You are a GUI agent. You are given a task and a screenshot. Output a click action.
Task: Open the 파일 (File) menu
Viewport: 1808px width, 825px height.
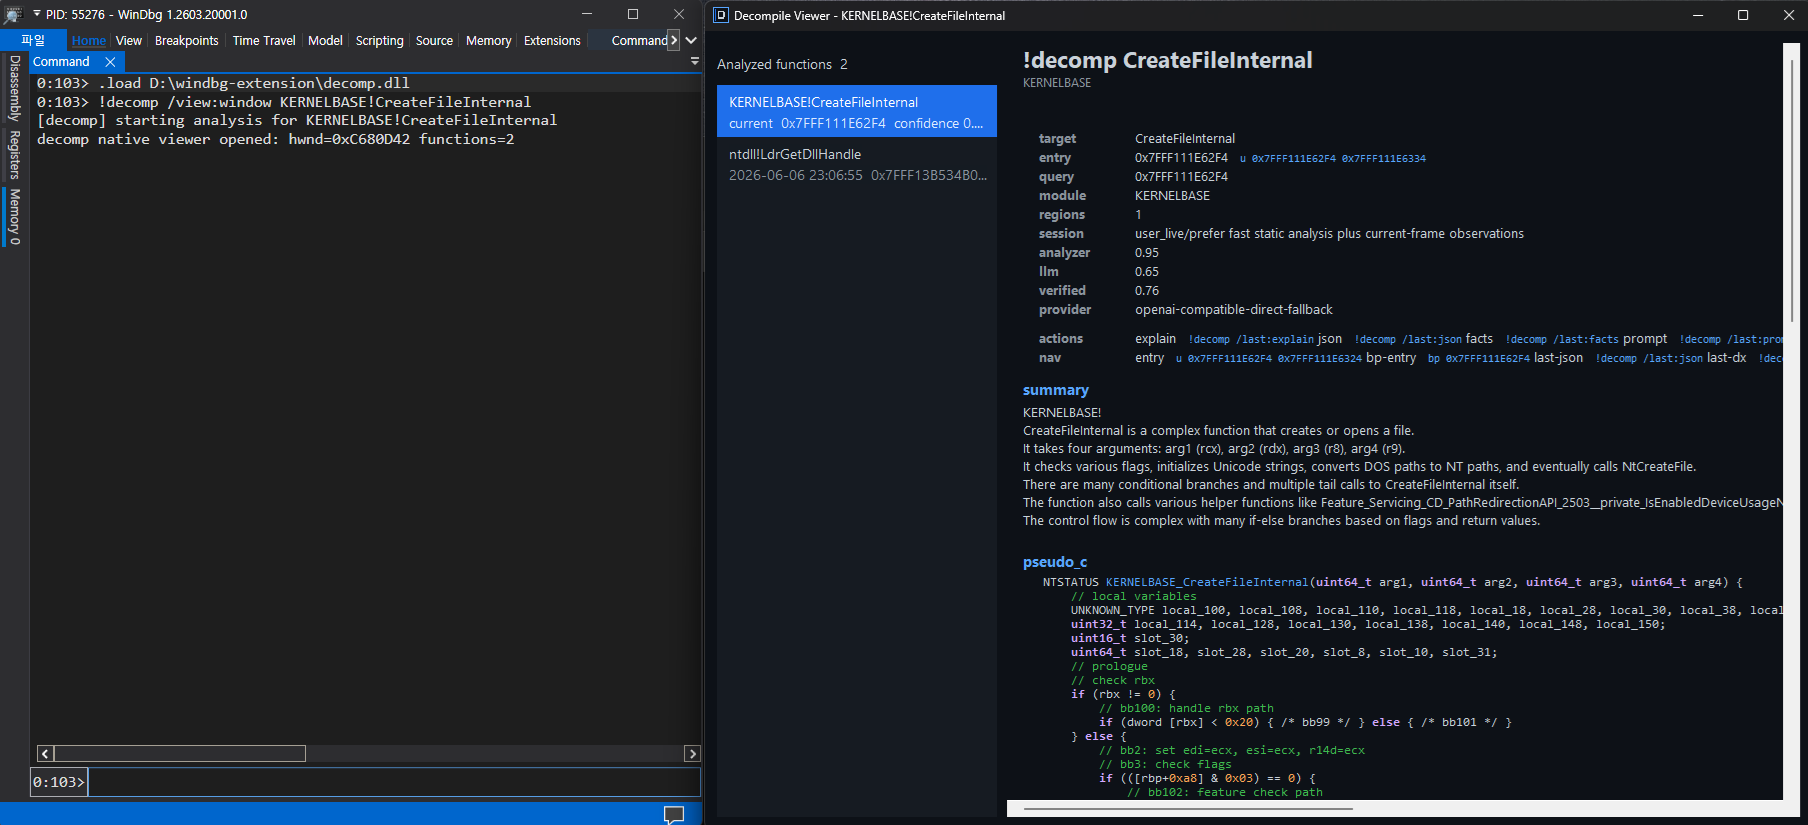click(x=33, y=40)
